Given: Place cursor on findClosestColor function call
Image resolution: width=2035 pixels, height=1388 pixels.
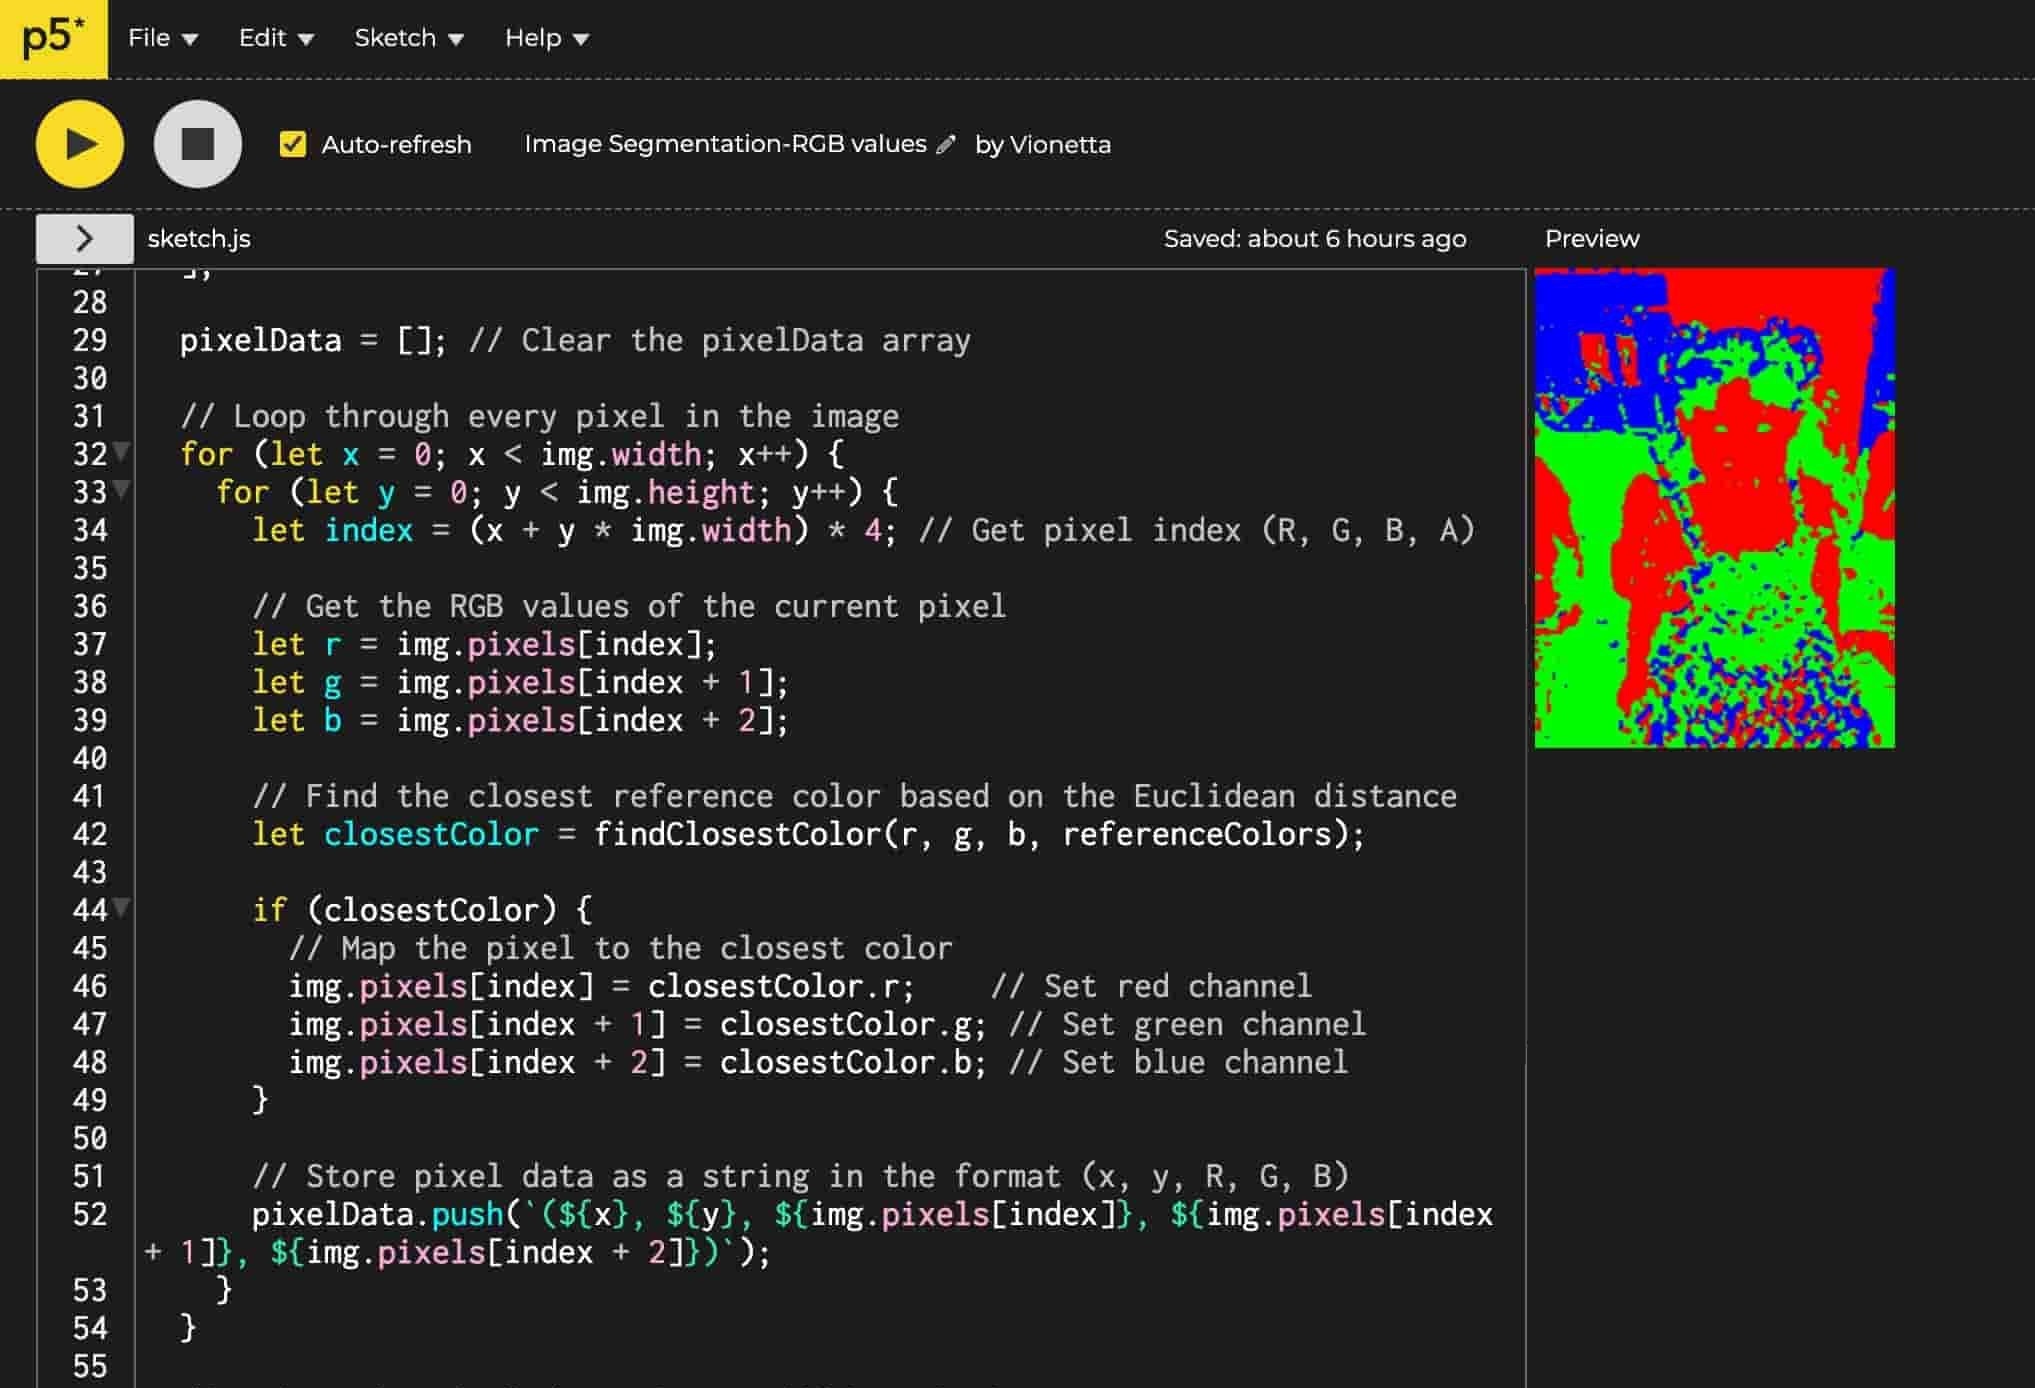Looking at the screenshot, I should [x=737, y=834].
